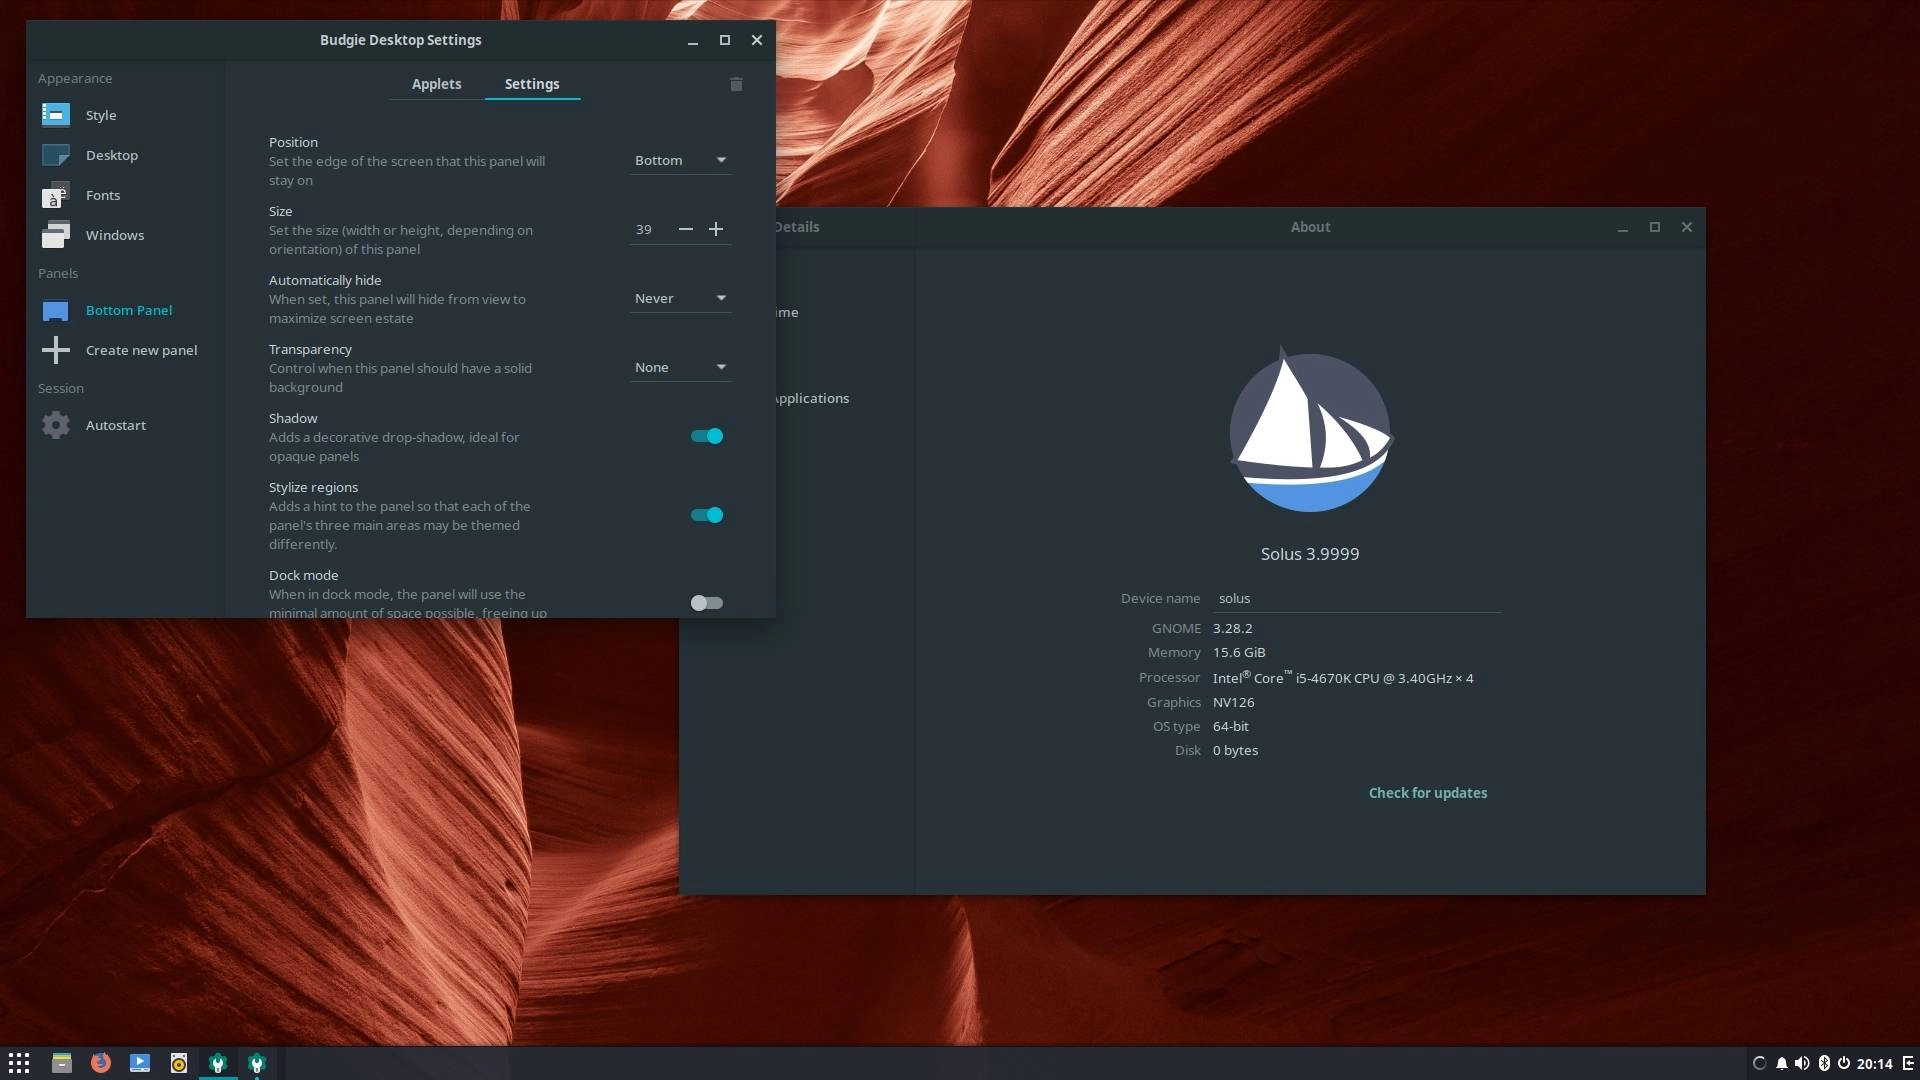Image resolution: width=1920 pixels, height=1080 pixels.
Task: Click the Check for updates link
Action: (1427, 793)
